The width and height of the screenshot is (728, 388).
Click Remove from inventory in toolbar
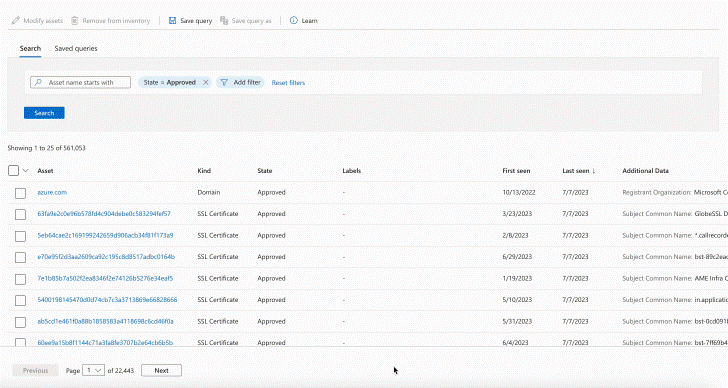pos(110,20)
